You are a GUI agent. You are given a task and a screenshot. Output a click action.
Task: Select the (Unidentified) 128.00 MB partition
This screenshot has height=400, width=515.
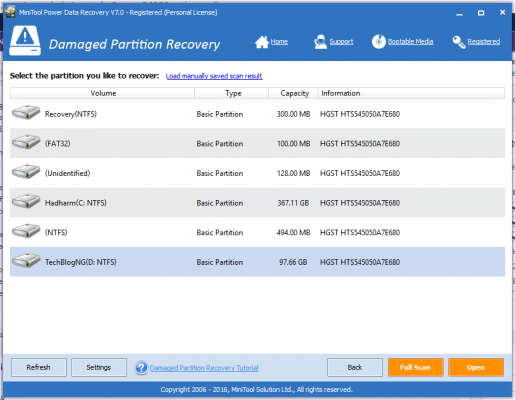point(257,173)
